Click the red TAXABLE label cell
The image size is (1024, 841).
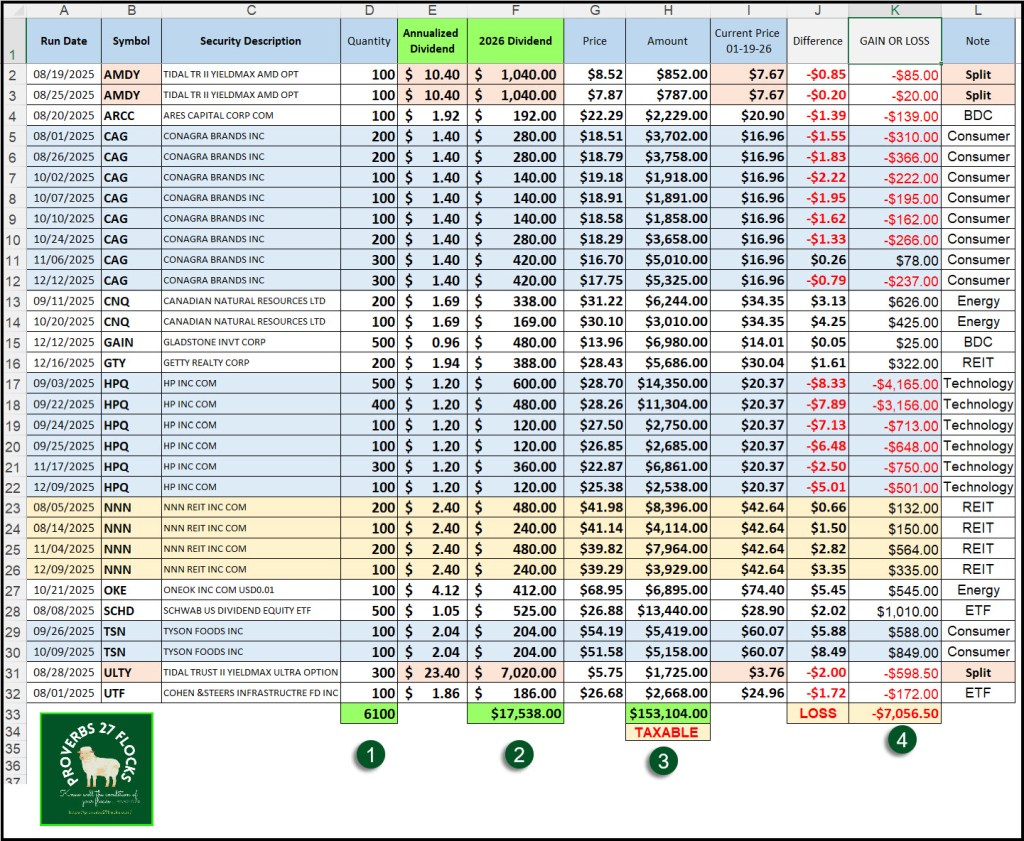(668, 732)
